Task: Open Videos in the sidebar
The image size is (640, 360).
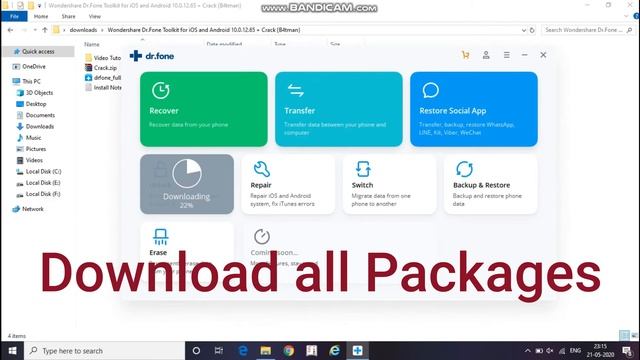Action: click(x=34, y=160)
